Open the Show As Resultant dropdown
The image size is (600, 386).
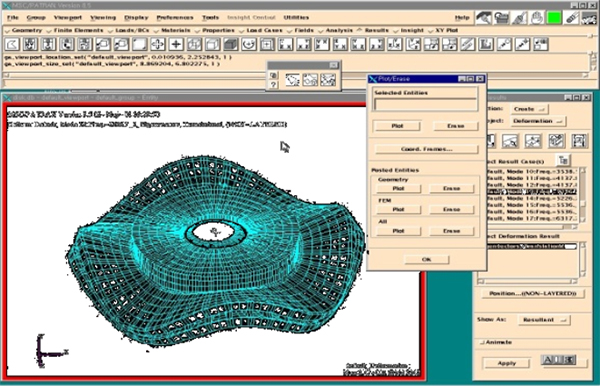click(x=544, y=320)
